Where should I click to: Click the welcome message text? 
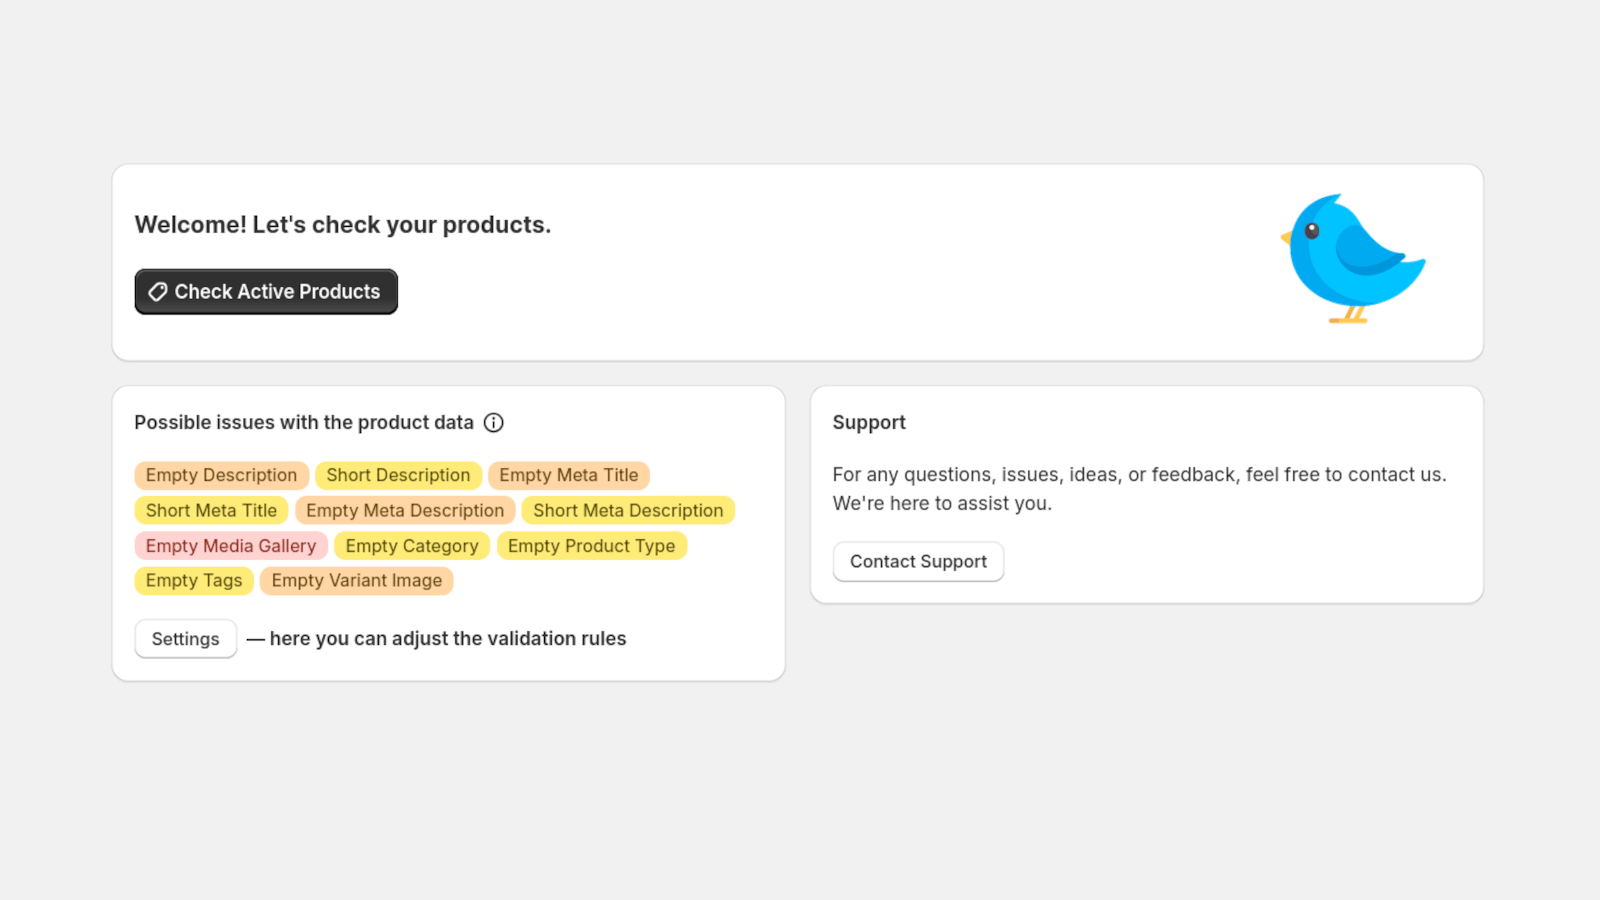342,225
